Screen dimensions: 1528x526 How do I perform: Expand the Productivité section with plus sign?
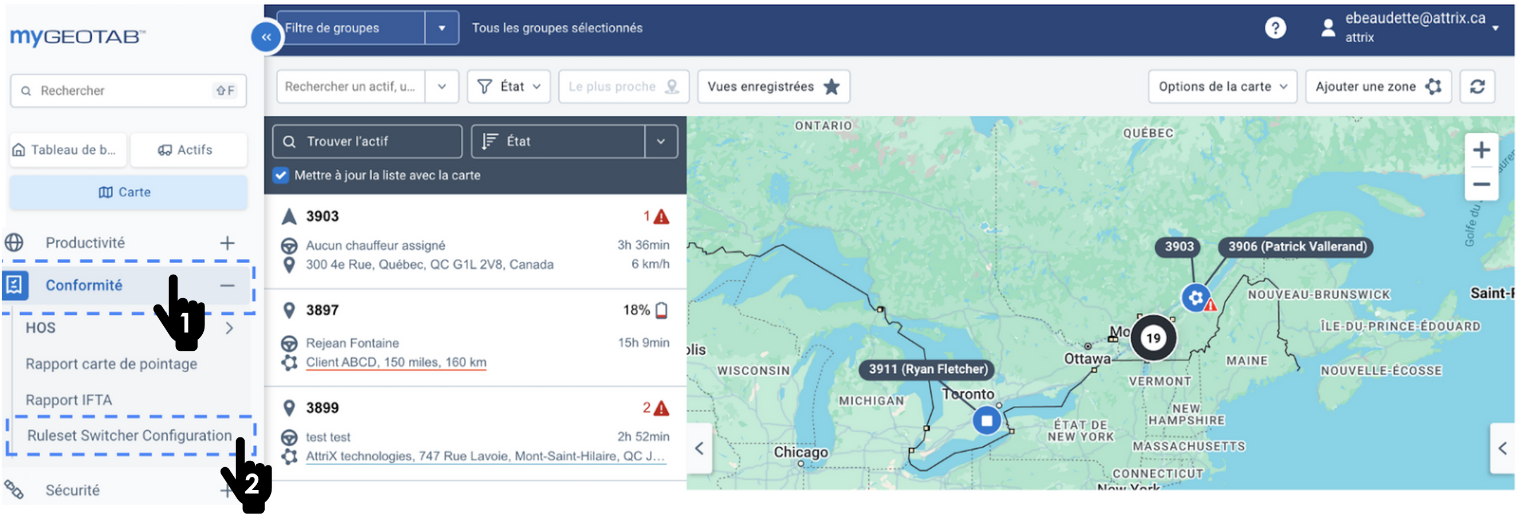coord(228,243)
